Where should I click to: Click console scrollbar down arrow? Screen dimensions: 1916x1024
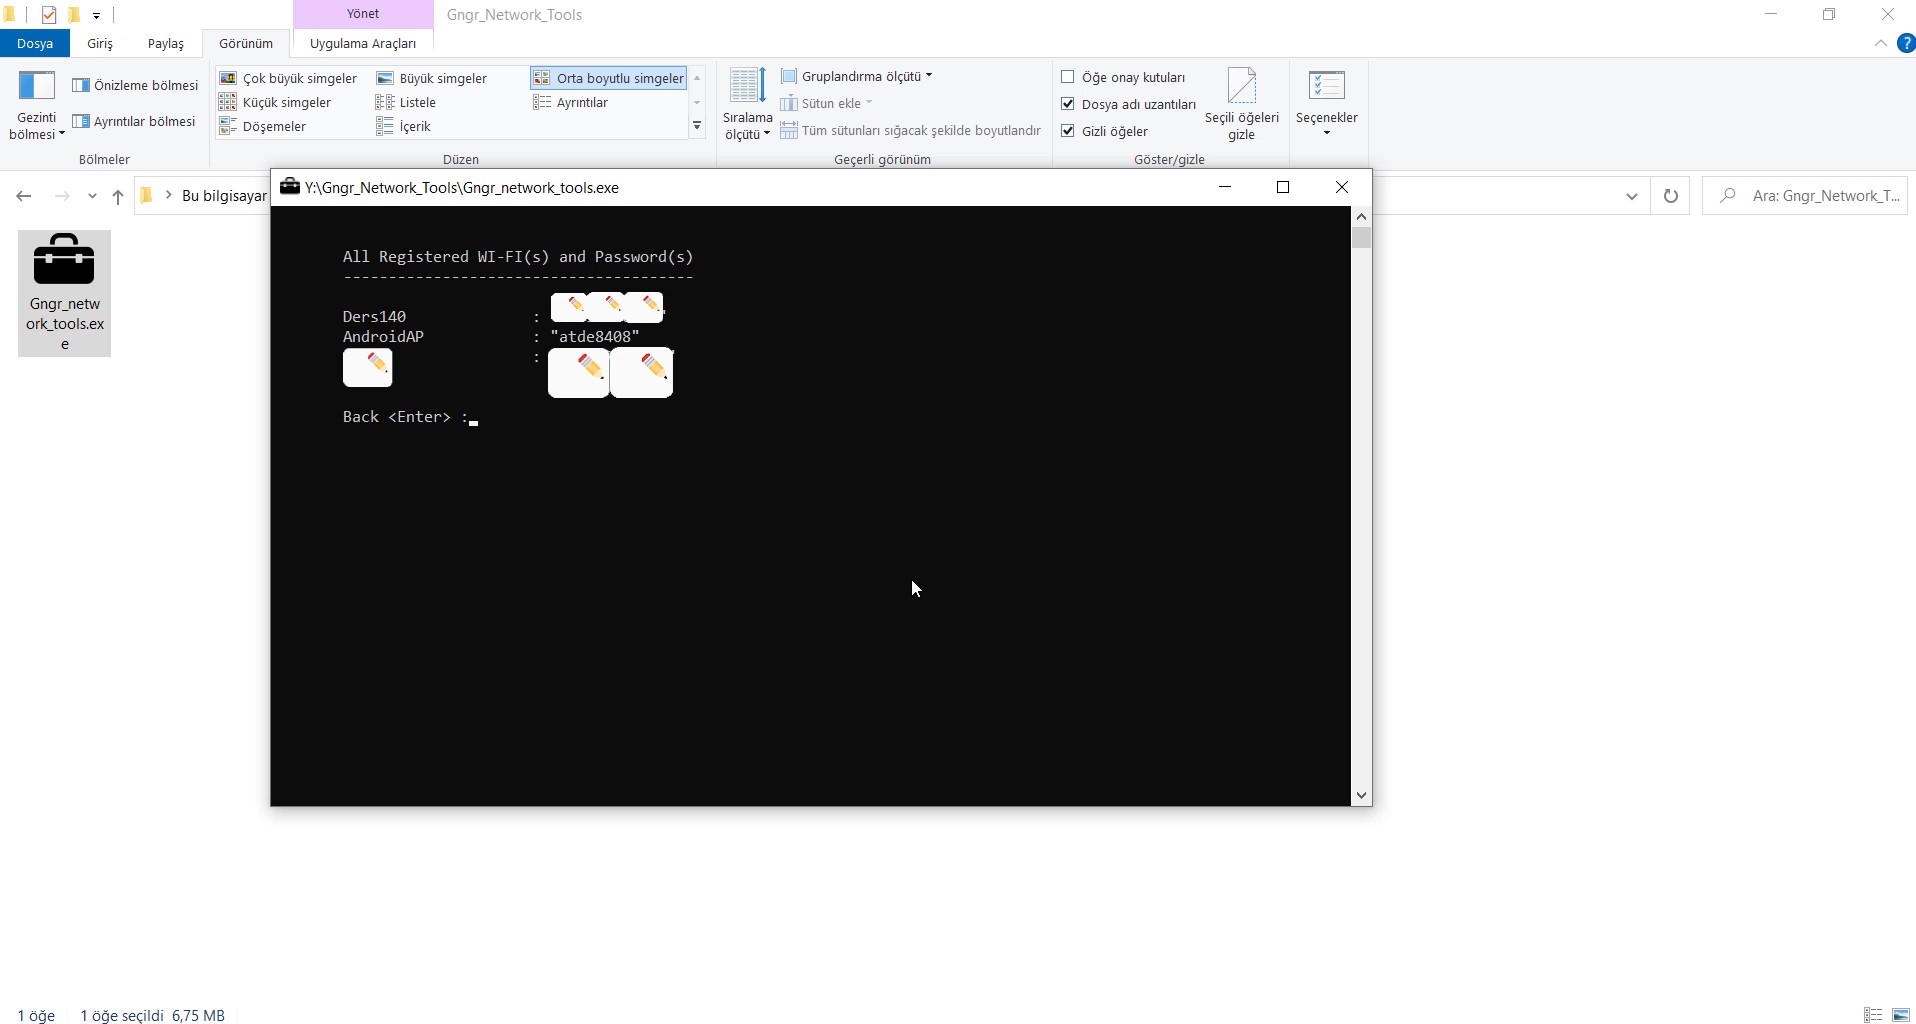pyautogui.click(x=1361, y=796)
